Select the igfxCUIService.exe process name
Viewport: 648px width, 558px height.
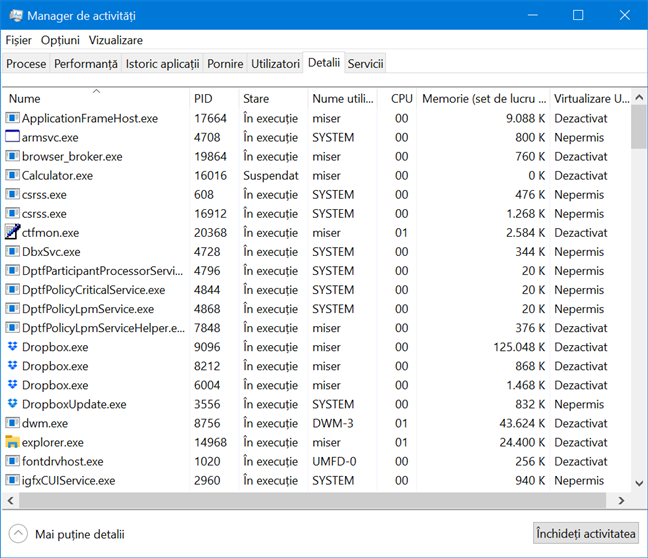[69, 480]
